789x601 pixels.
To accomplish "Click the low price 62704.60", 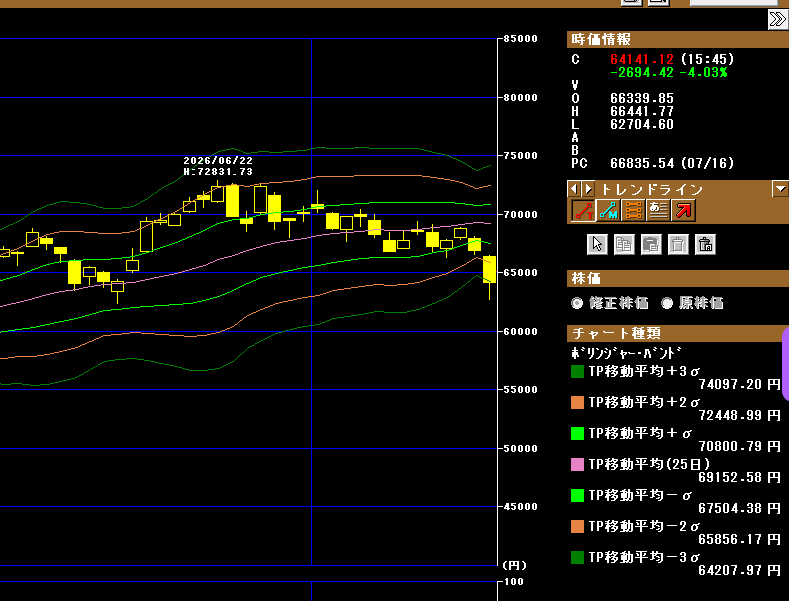I will 642,124.
